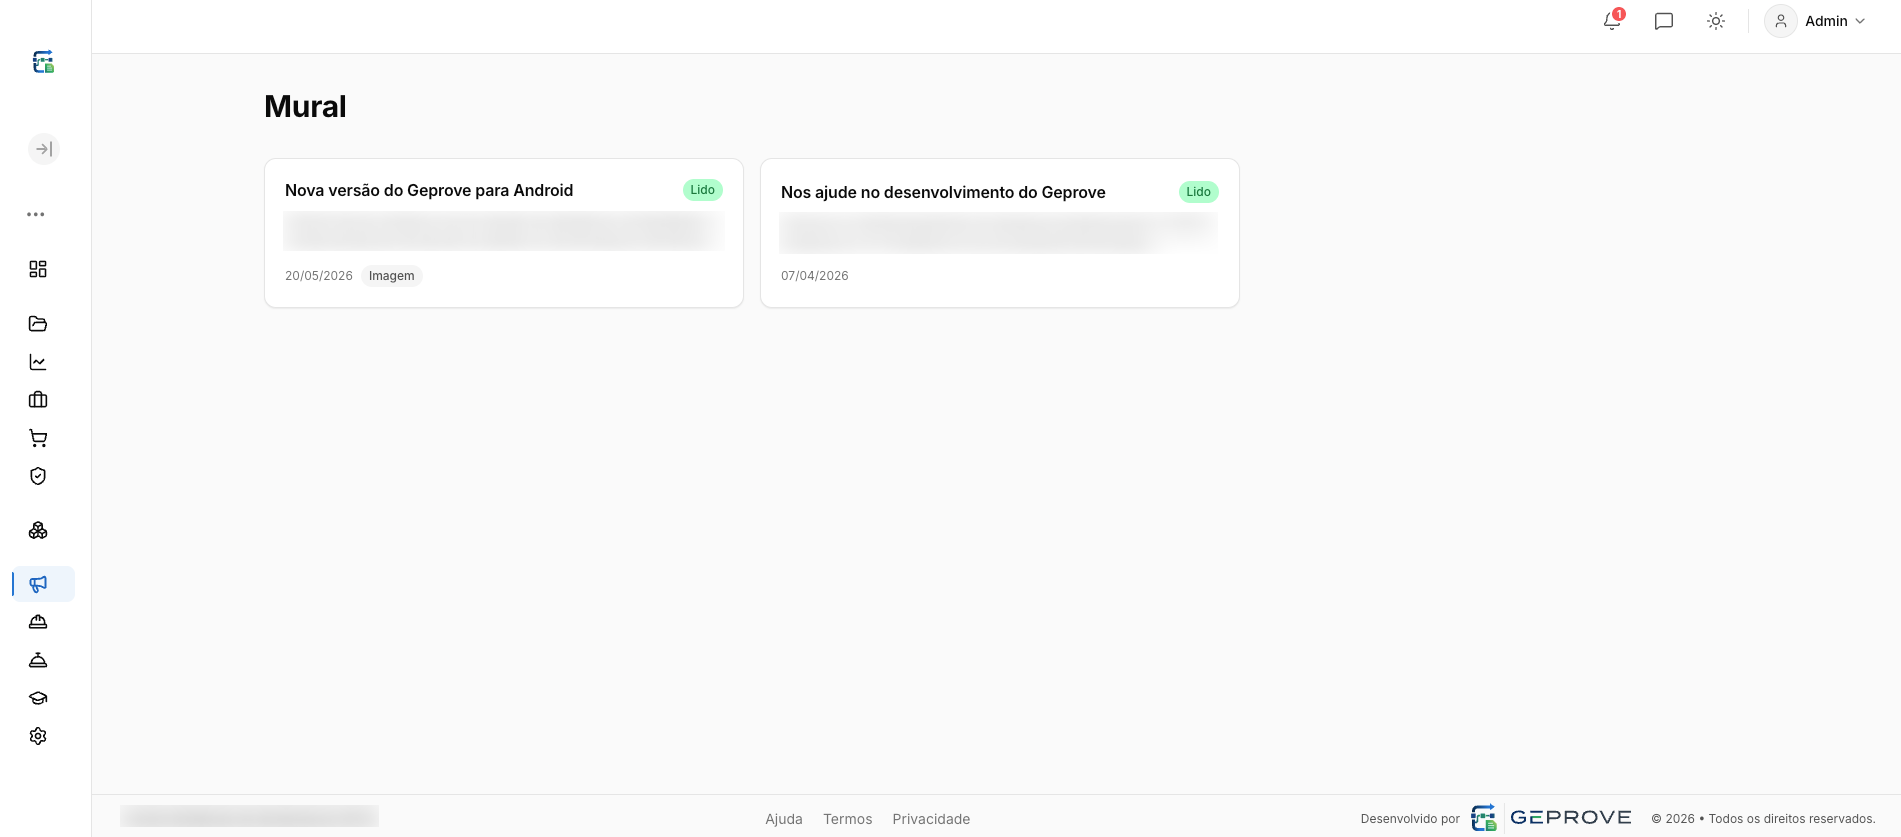Screen dimensions: 1901x837
Task: Toggle the light/dark theme sun icon
Action: click(1716, 21)
